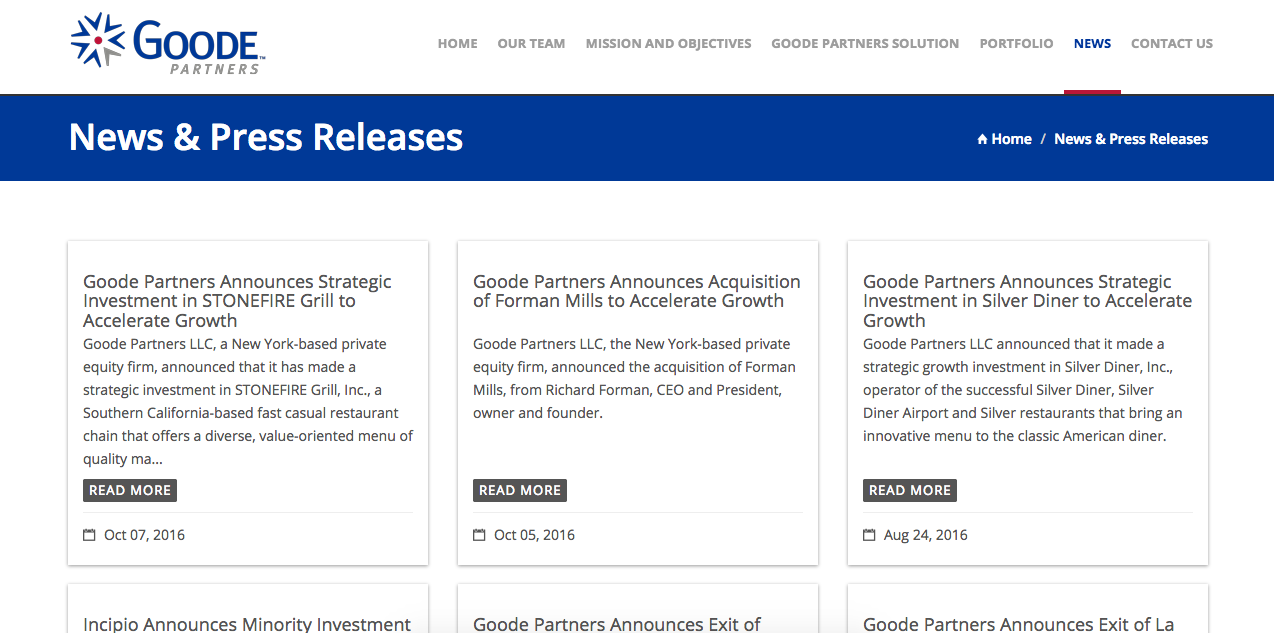Click the calendar icon beside Oct 07, 2016
Viewport: 1274px width, 633px height.
(x=86, y=534)
